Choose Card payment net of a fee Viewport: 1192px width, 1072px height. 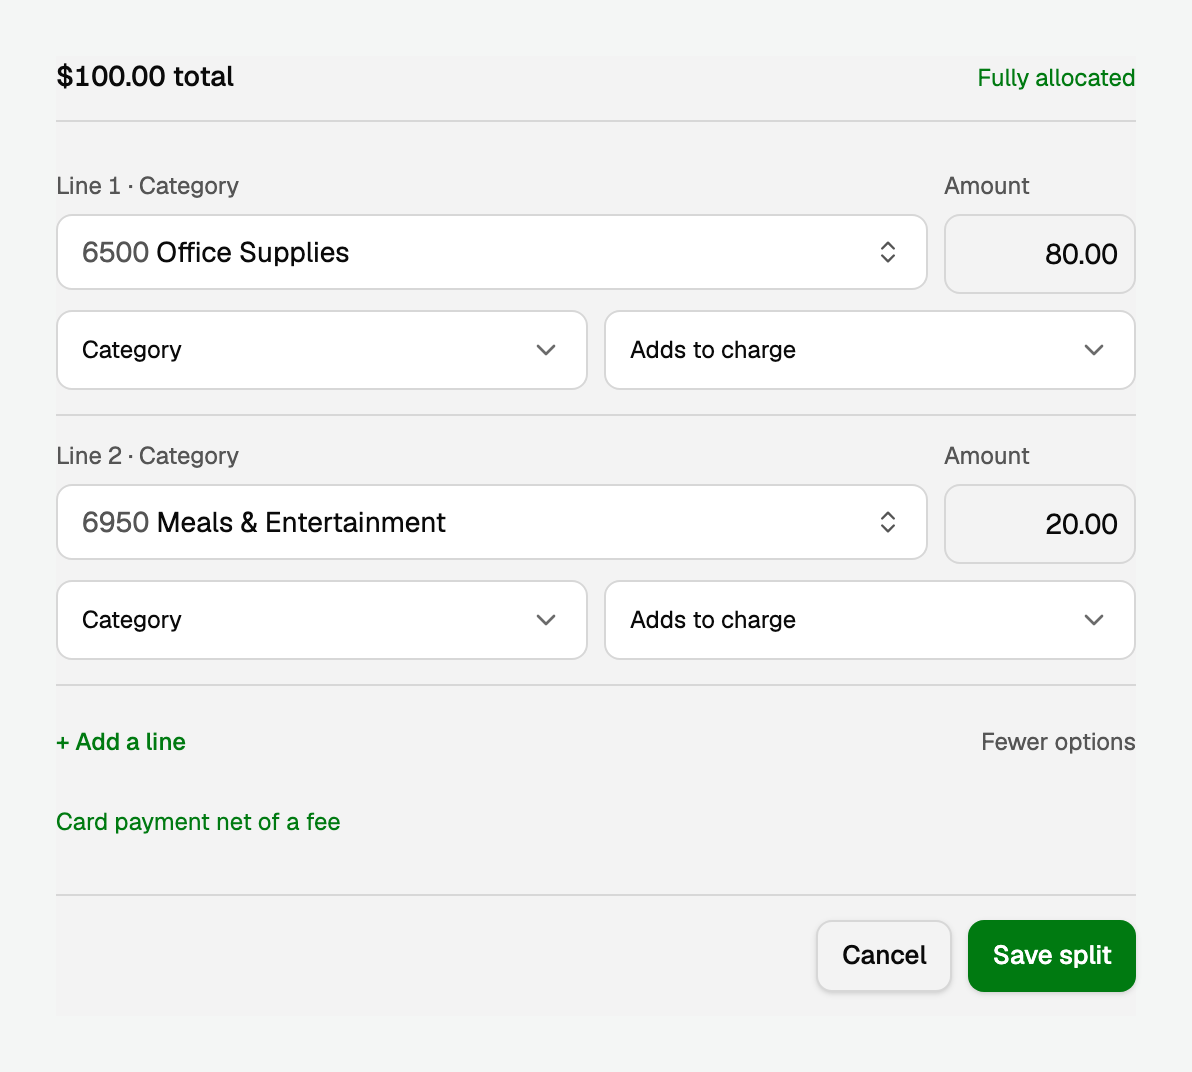click(x=198, y=822)
